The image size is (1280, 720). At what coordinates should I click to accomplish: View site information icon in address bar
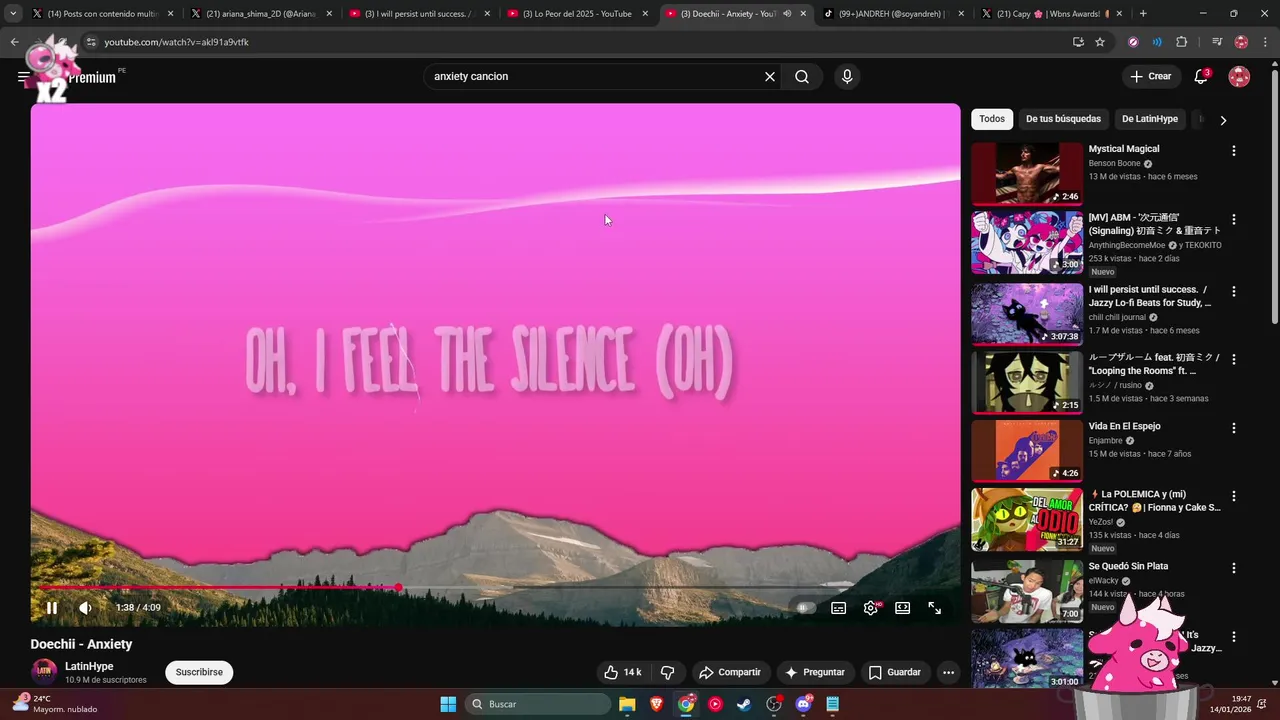coord(91,42)
